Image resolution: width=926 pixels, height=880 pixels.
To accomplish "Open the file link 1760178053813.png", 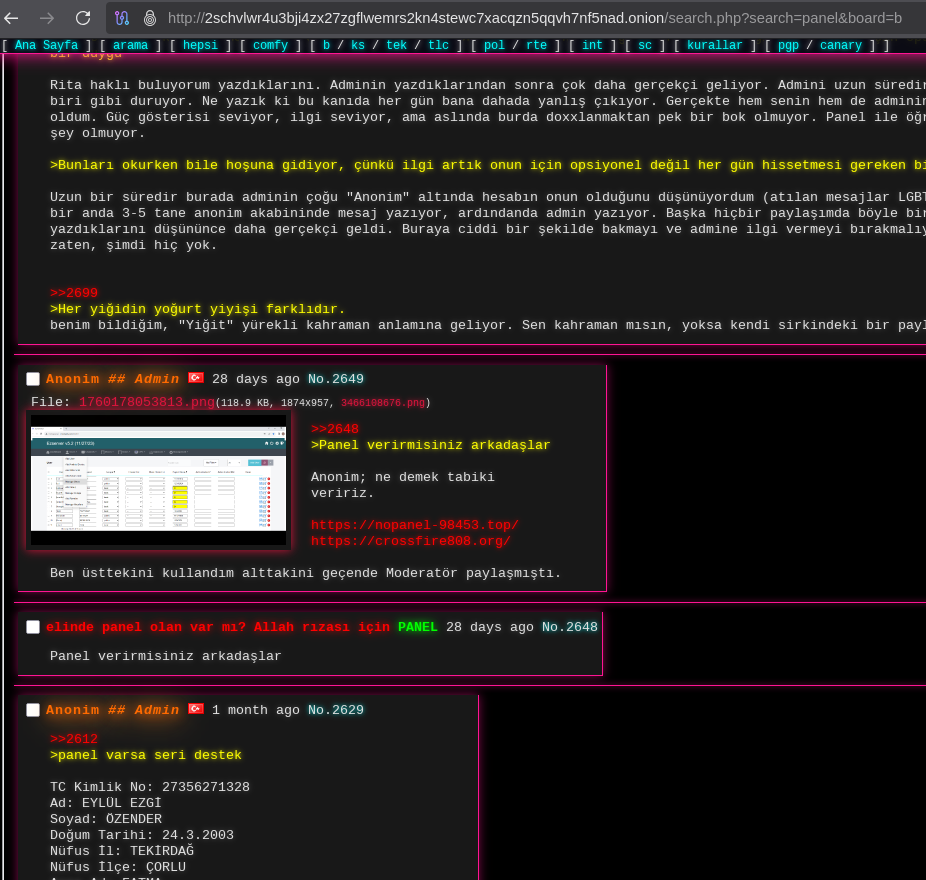I will pos(147,402).
